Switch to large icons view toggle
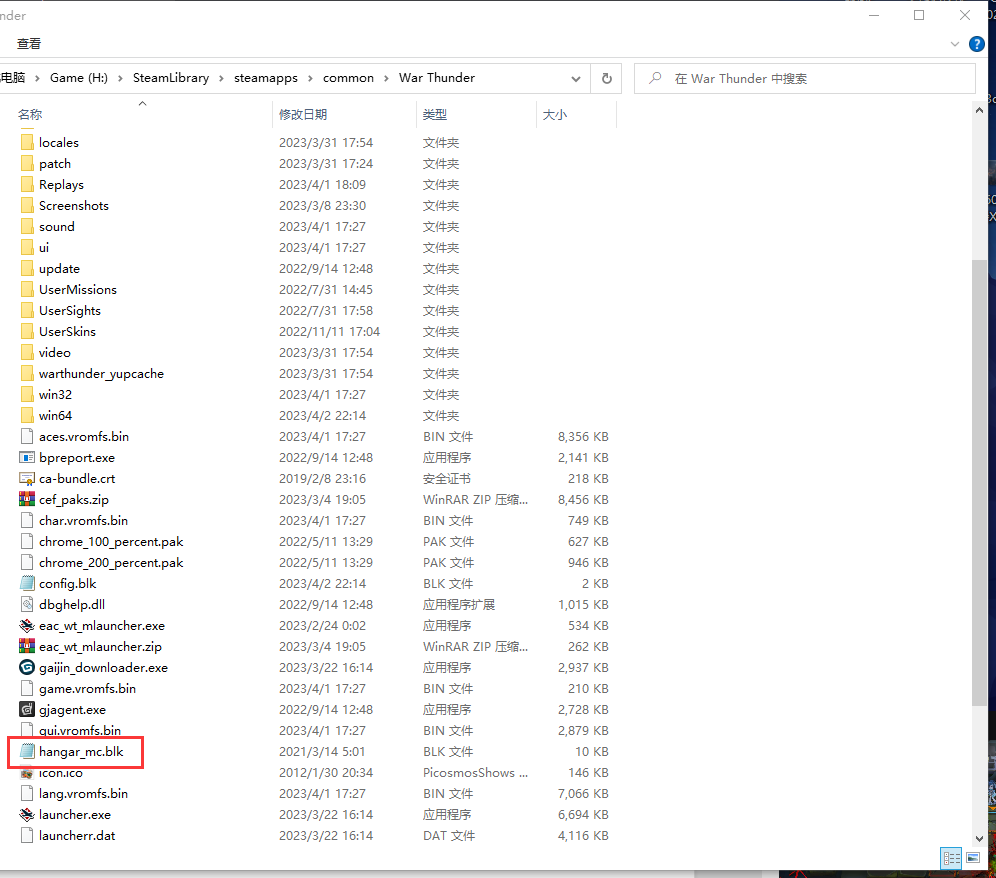 (973, 858)
